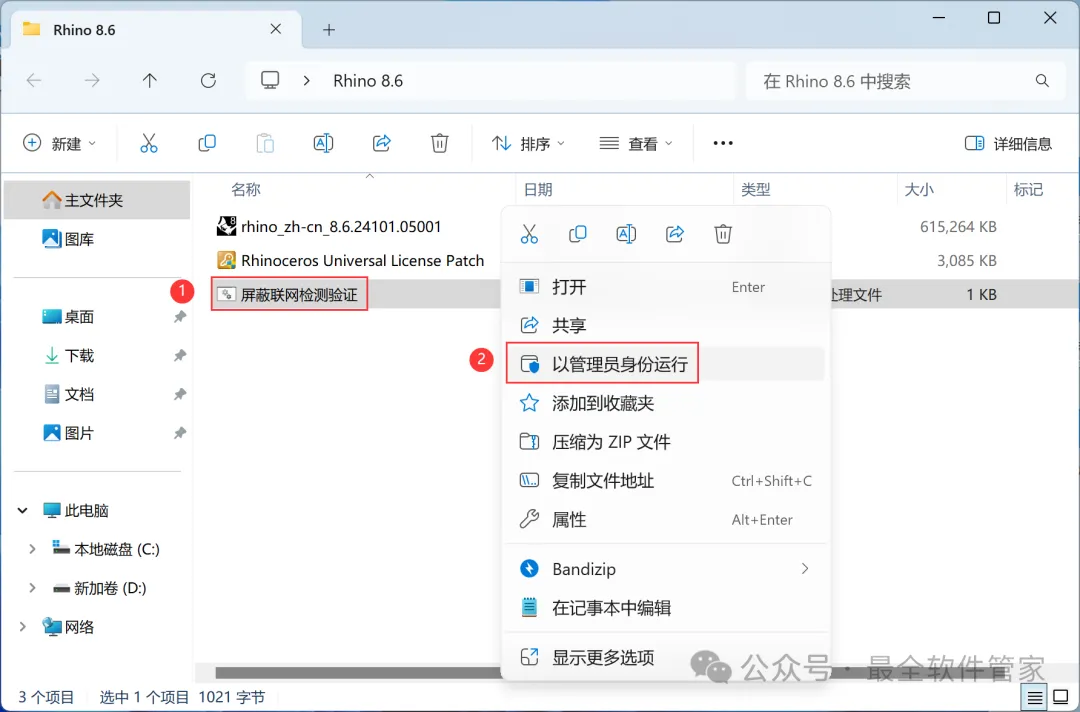Click the Paste icon in the Explorer toolbar
The width and height of the screenshot is (1080, 712).
[x=265, y=143]
